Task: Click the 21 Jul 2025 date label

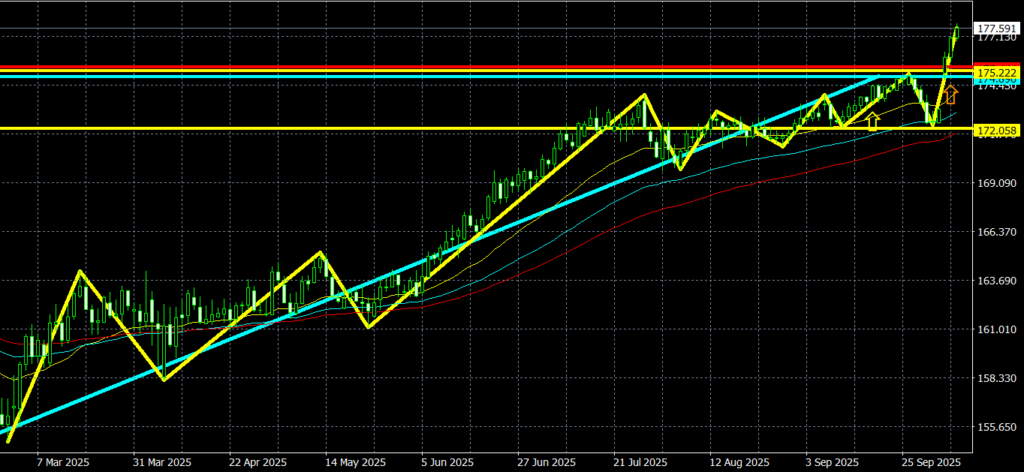Action: (639, 463)
